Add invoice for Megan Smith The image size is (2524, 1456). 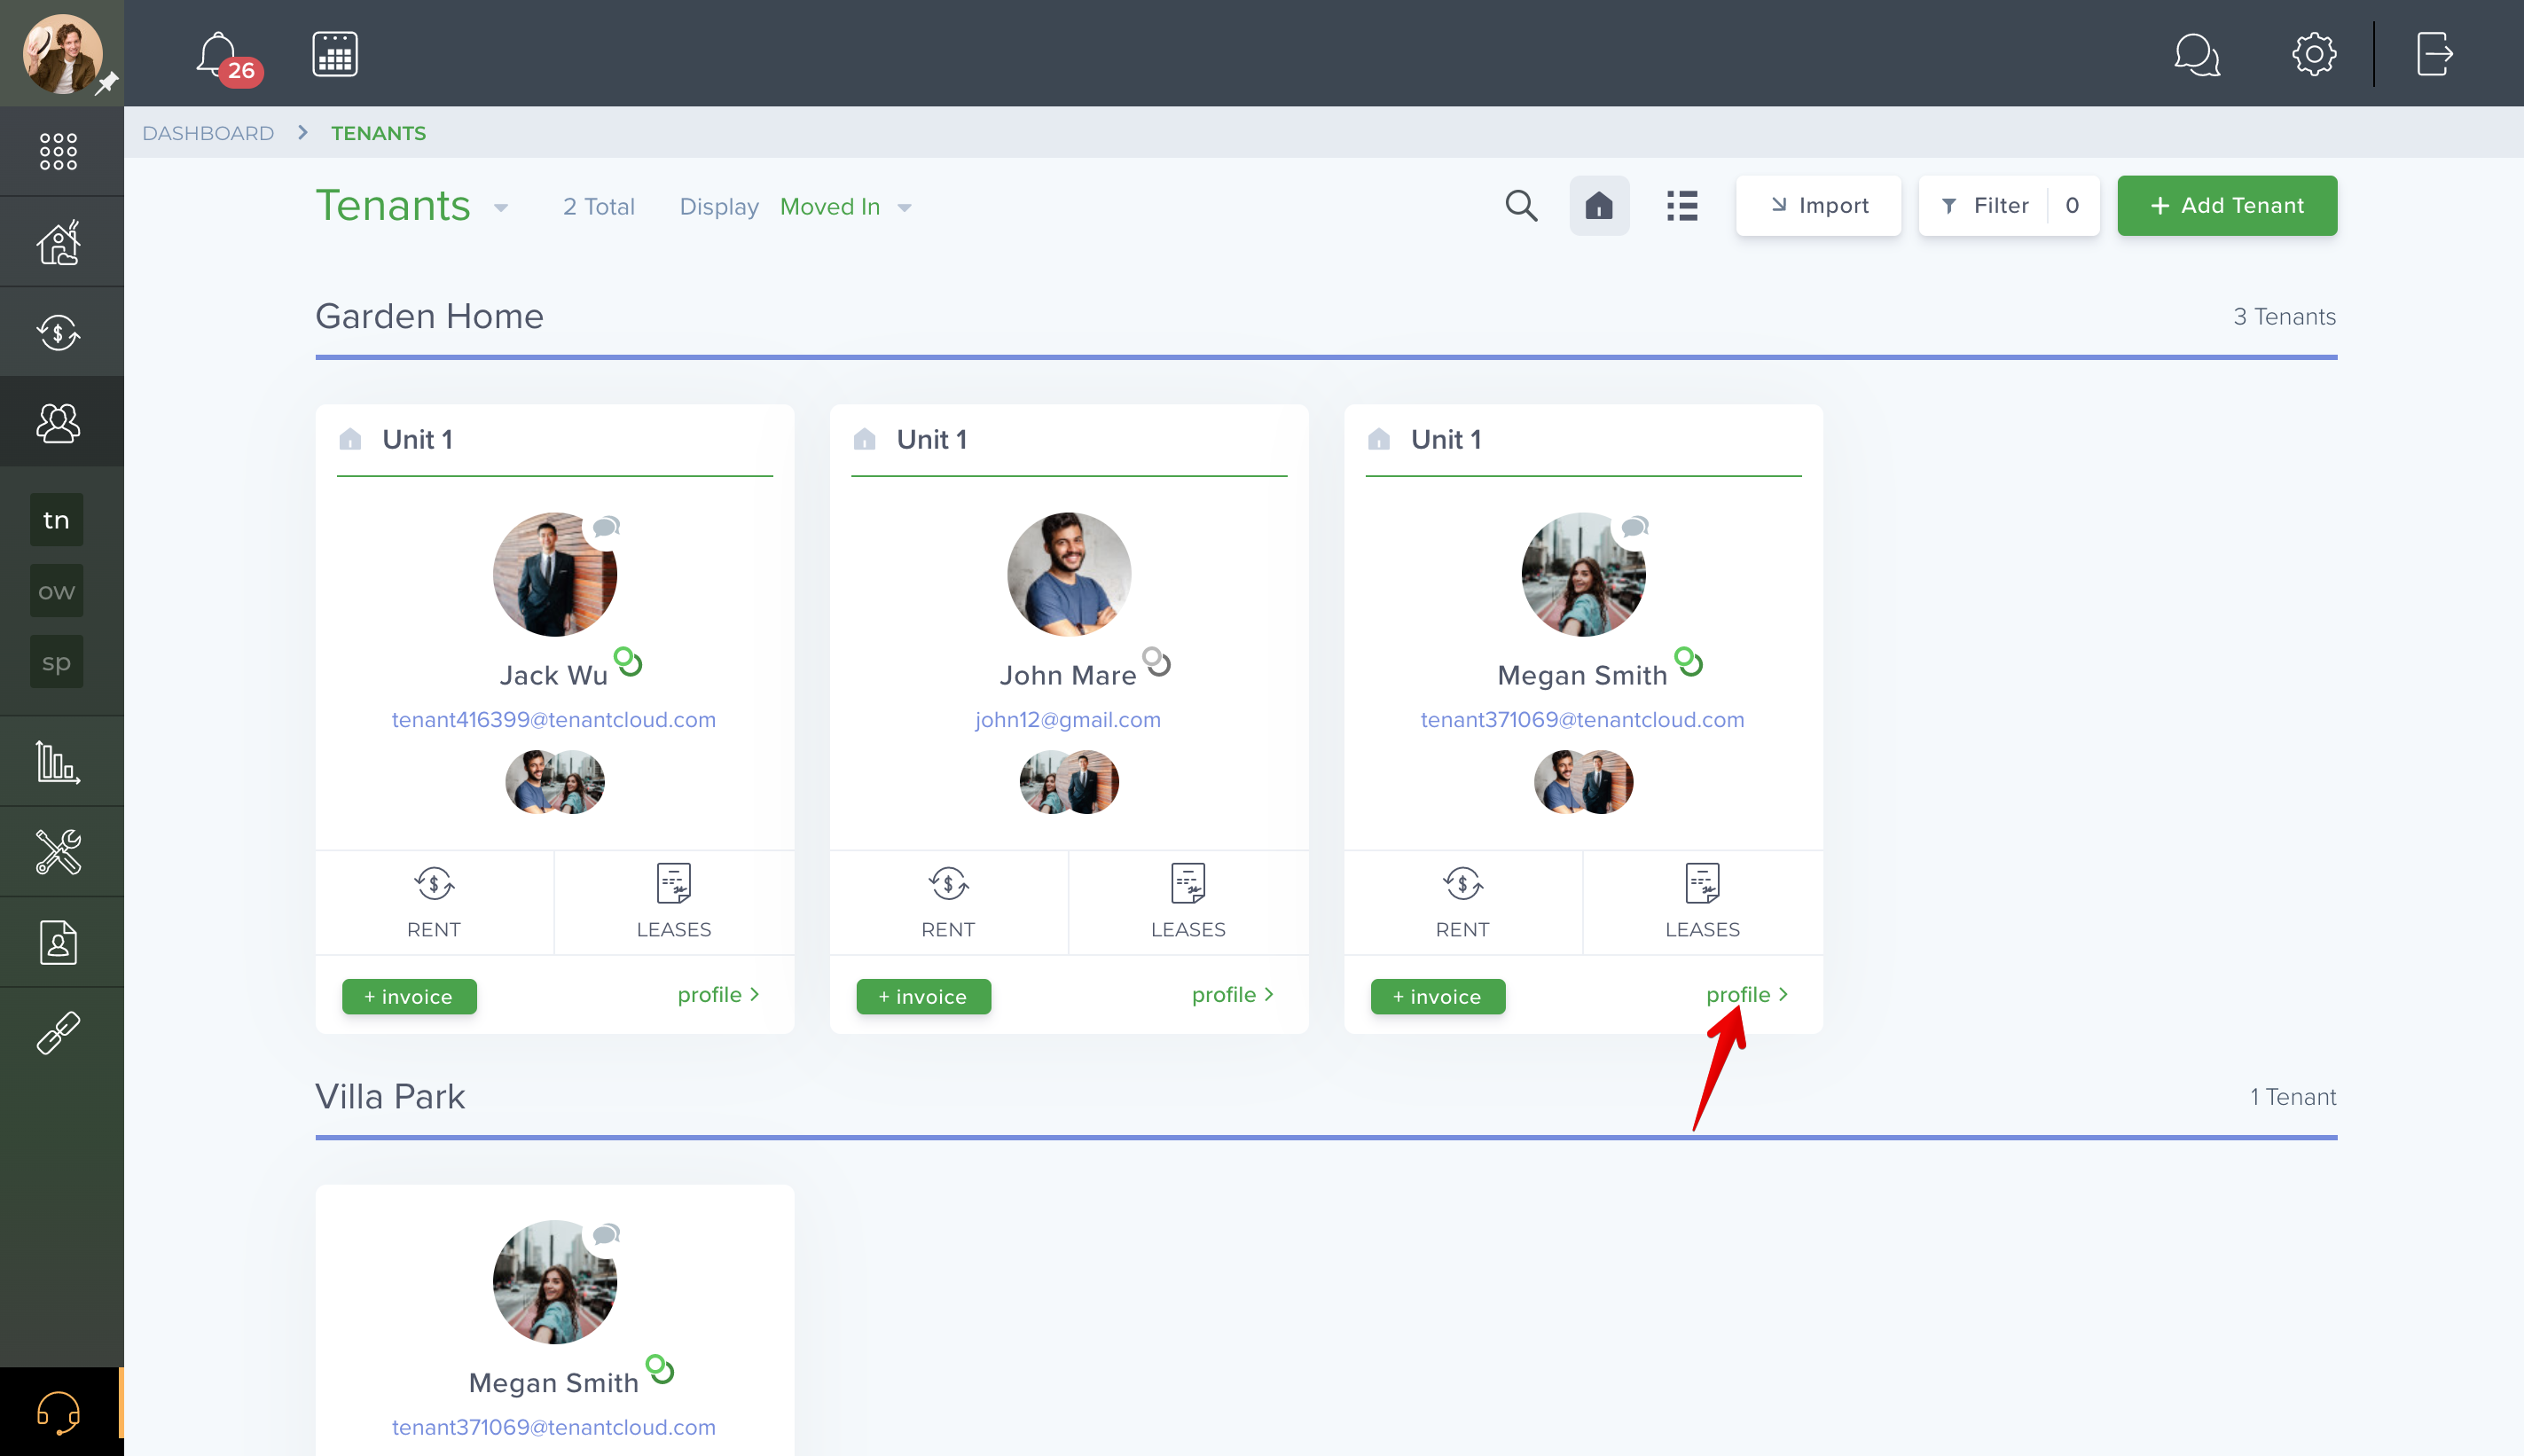[x=1437, y=997]
